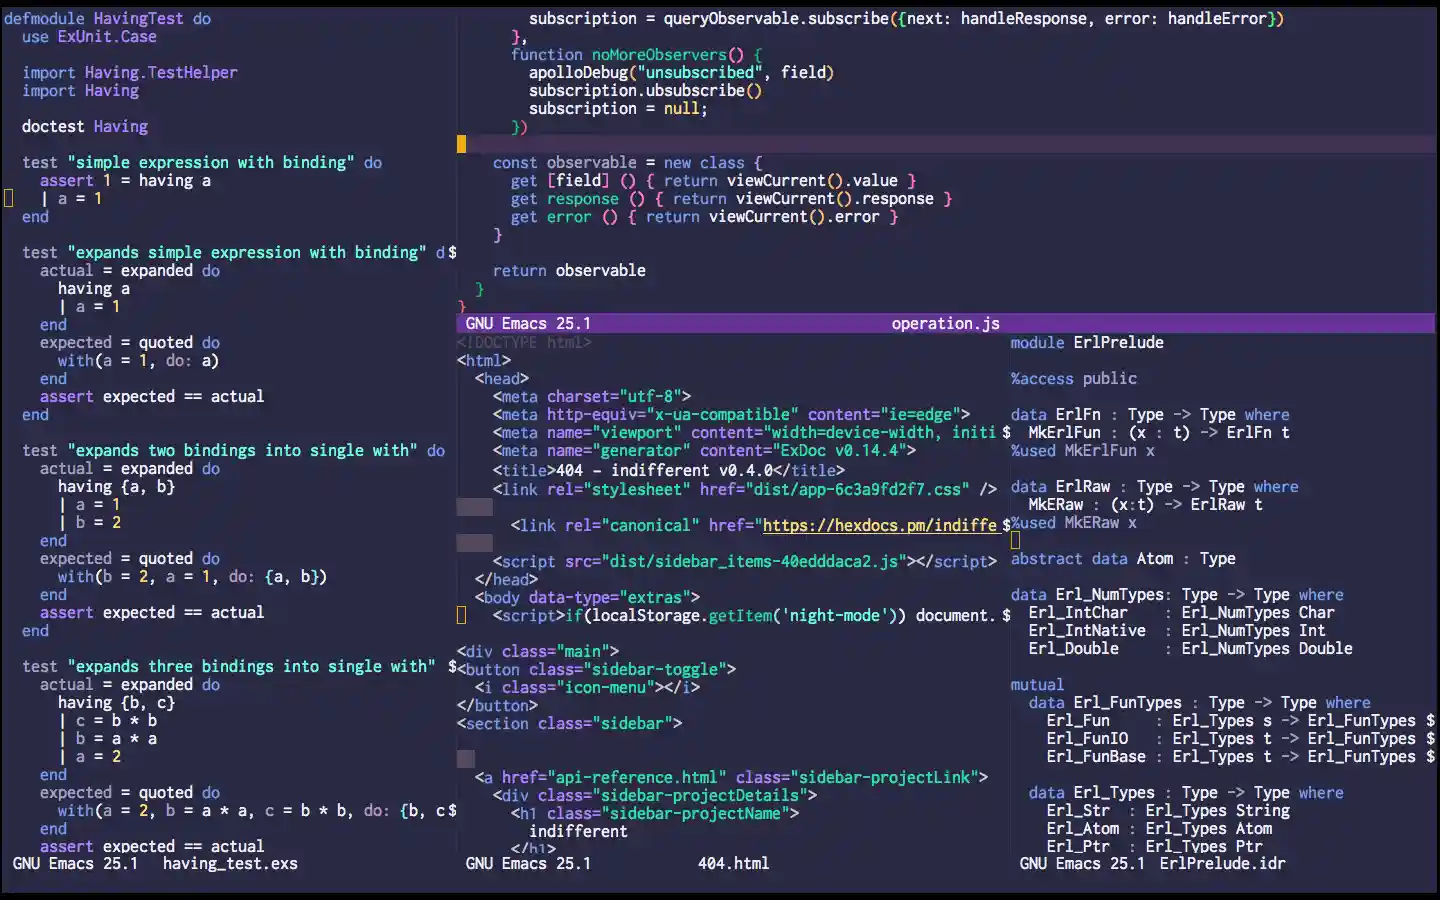Put cursor on "assert 1 = having a"

coord(125,180)
